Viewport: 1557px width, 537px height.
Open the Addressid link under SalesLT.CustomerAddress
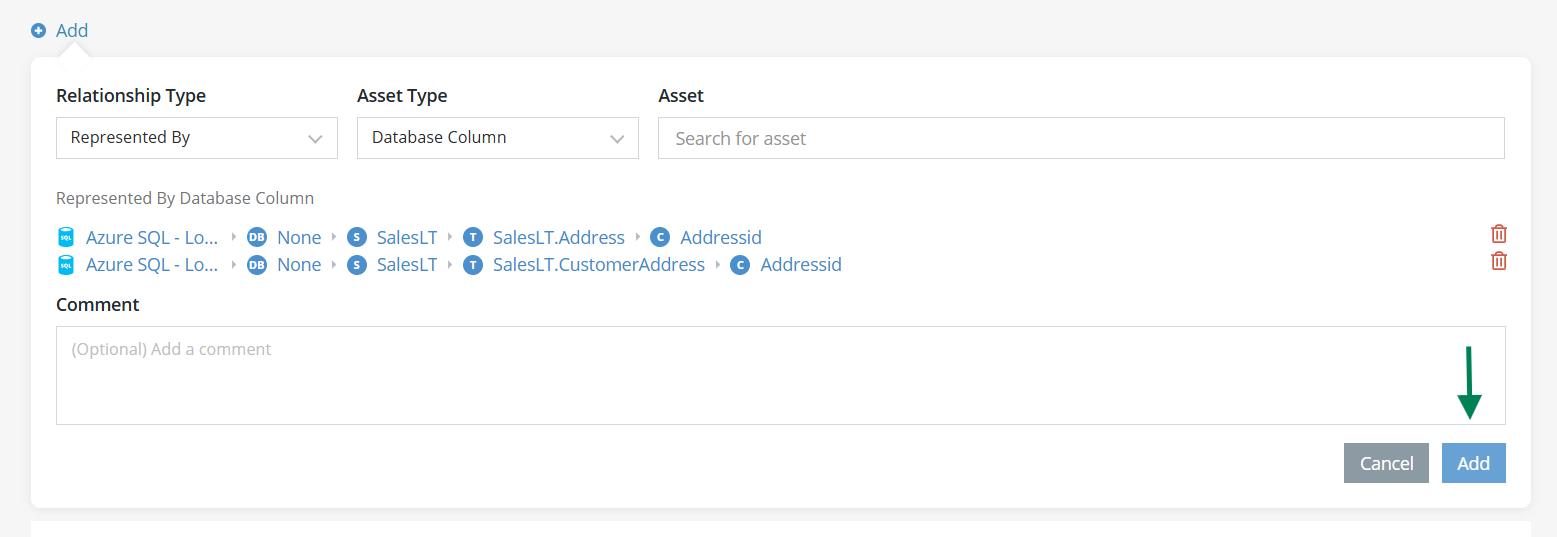point(801,265)
